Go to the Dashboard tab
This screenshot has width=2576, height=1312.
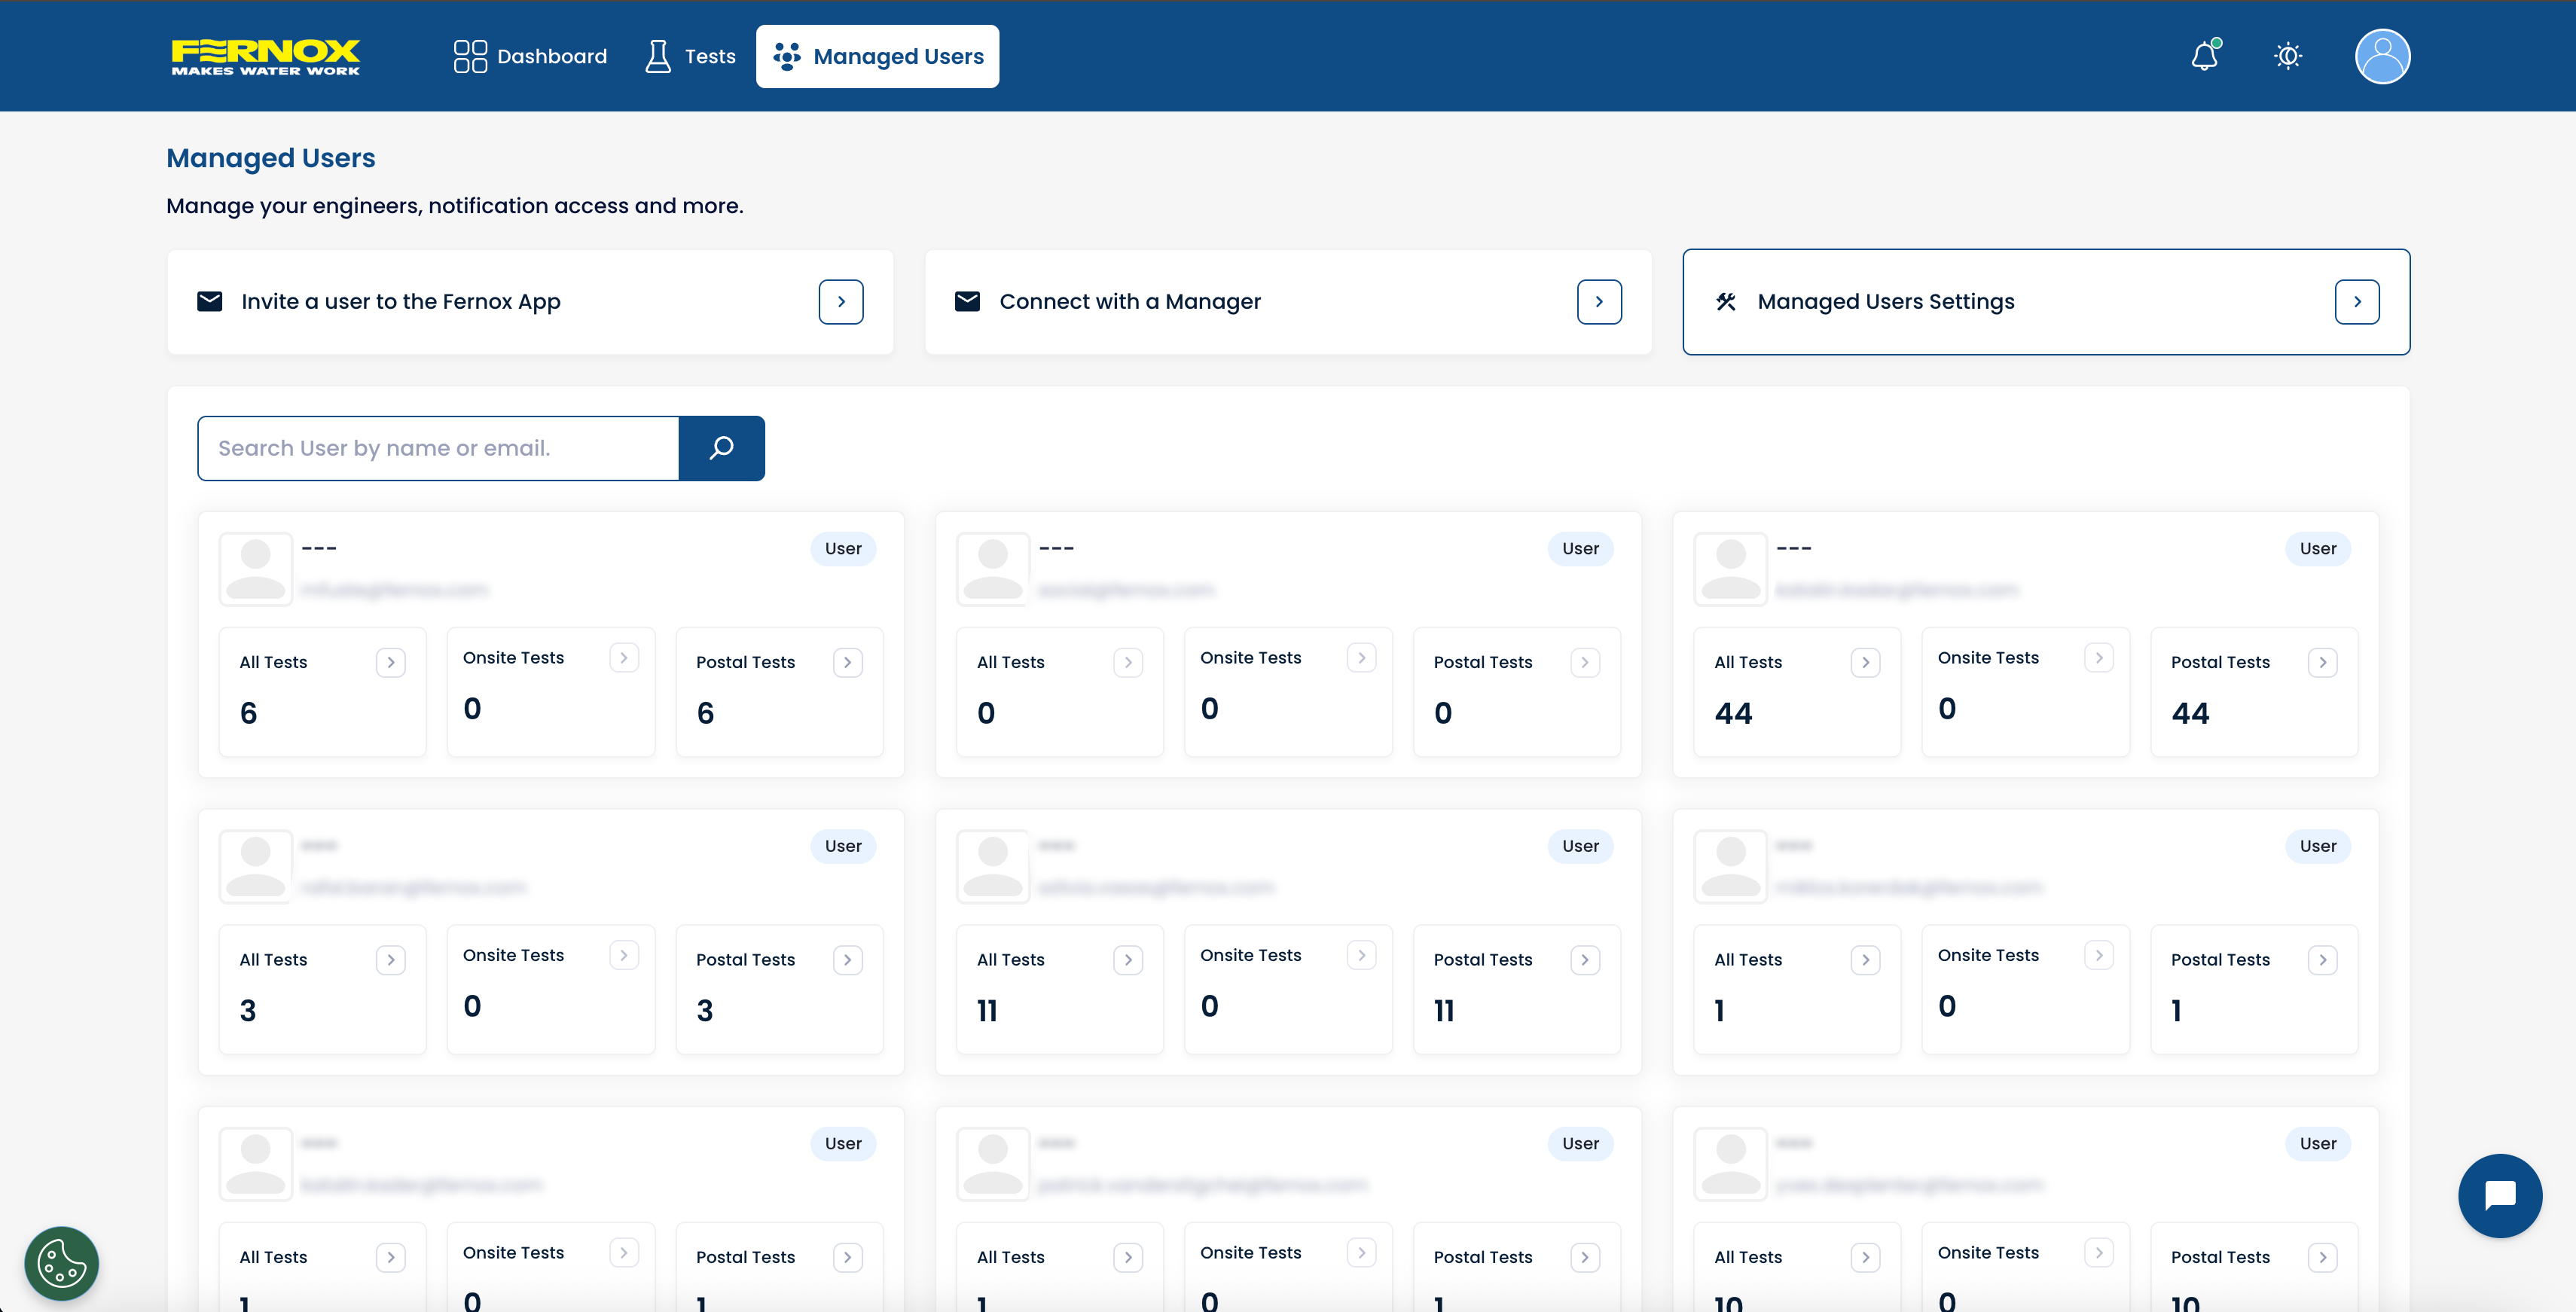point(530,56)
